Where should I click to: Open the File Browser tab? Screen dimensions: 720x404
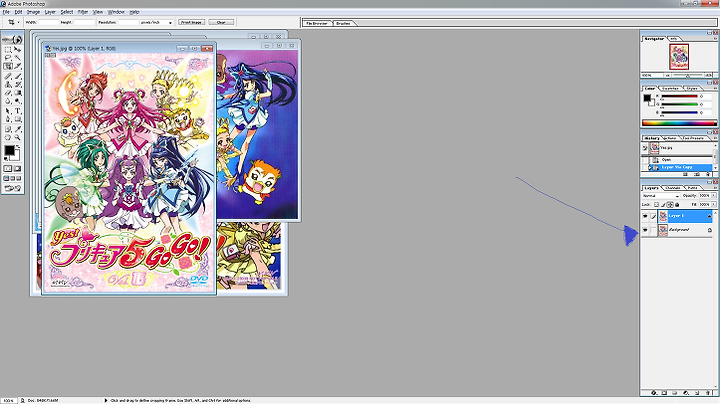tap(317, 23)
